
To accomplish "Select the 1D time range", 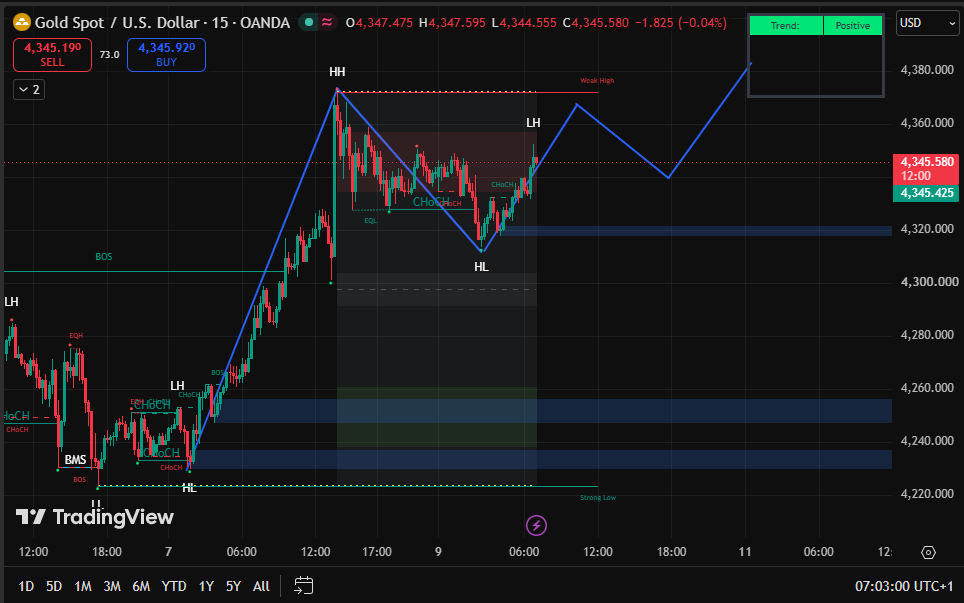I will tap(26, 586).
